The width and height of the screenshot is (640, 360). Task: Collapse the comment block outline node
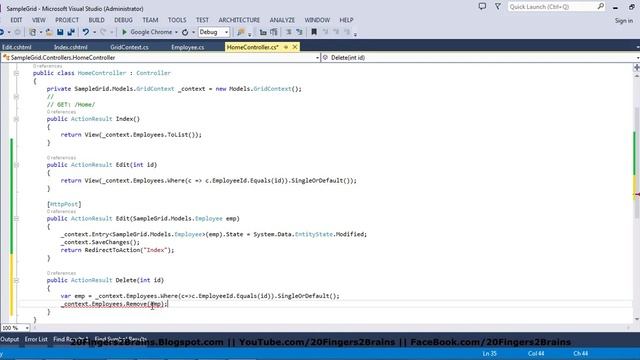(16, 97)
